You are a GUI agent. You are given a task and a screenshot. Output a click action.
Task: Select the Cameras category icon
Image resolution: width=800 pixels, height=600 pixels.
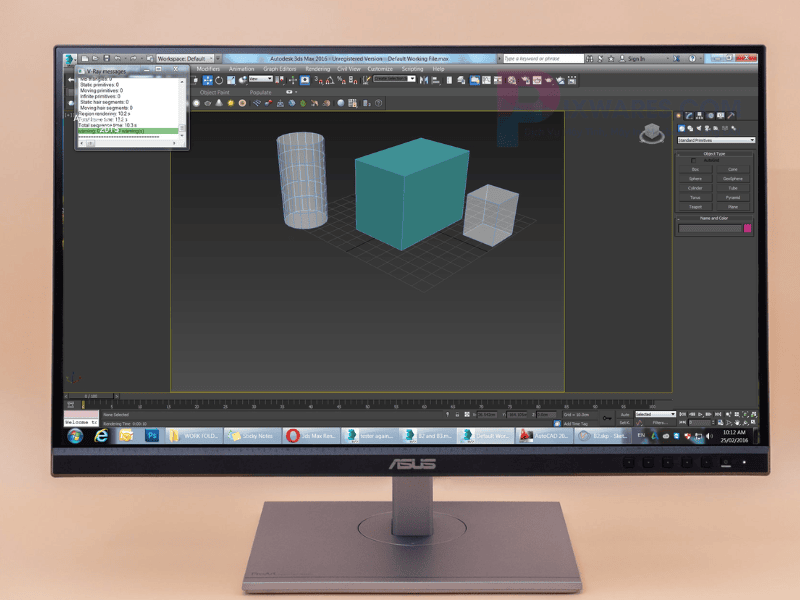pos(709,128)
